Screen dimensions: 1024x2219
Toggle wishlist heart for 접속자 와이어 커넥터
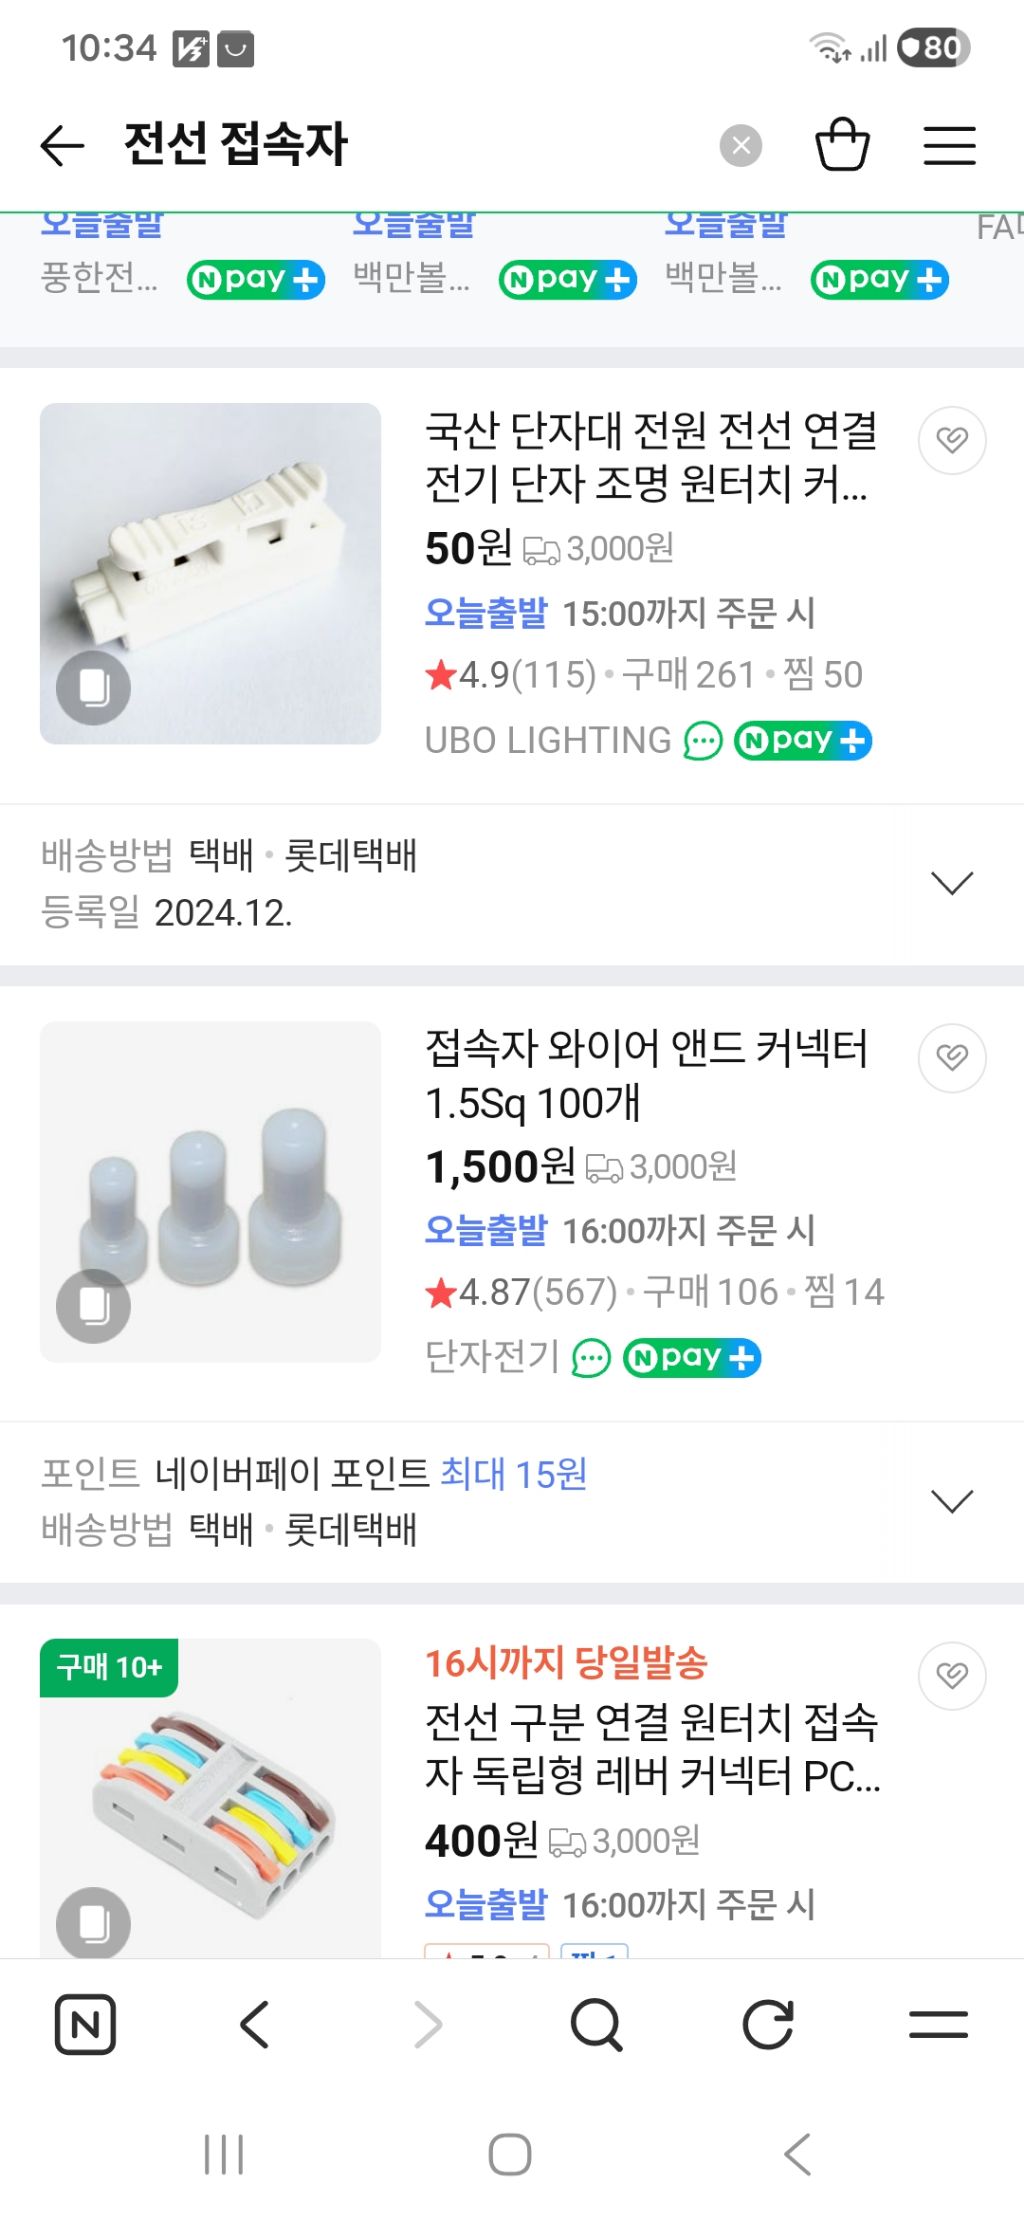[951, 1058]
